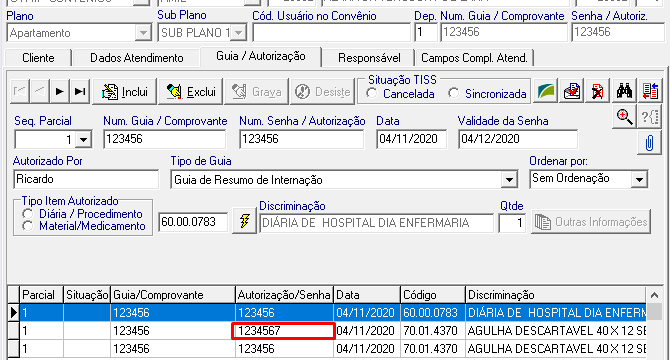Image resolution: width=670 pixels, height=360 pixels.
Task: Click the Validade da Senha field
Action: coord(518,139)
